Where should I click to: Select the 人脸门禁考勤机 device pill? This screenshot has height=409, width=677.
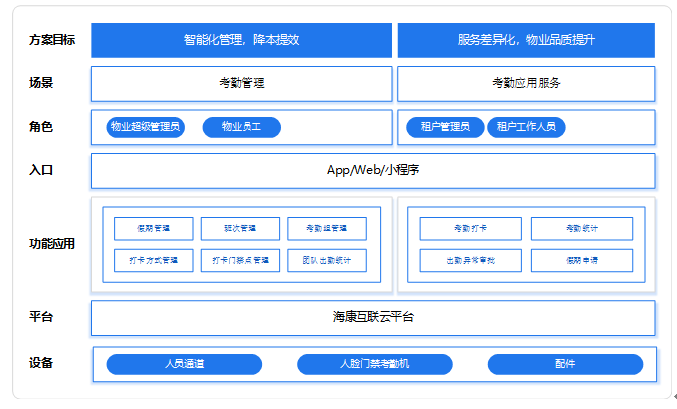coord(374,364)
